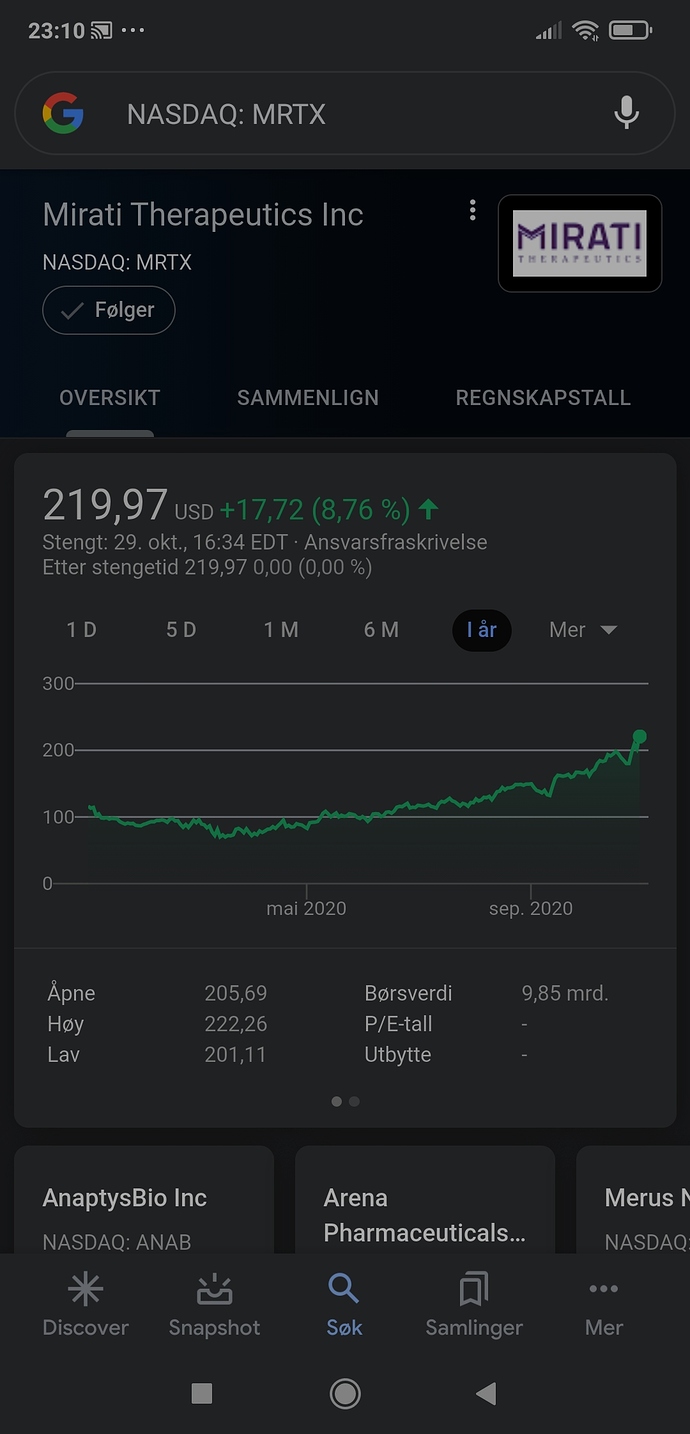Switch to the second stats page dot
This screenshot has height=1434, width=690.
354,1101
